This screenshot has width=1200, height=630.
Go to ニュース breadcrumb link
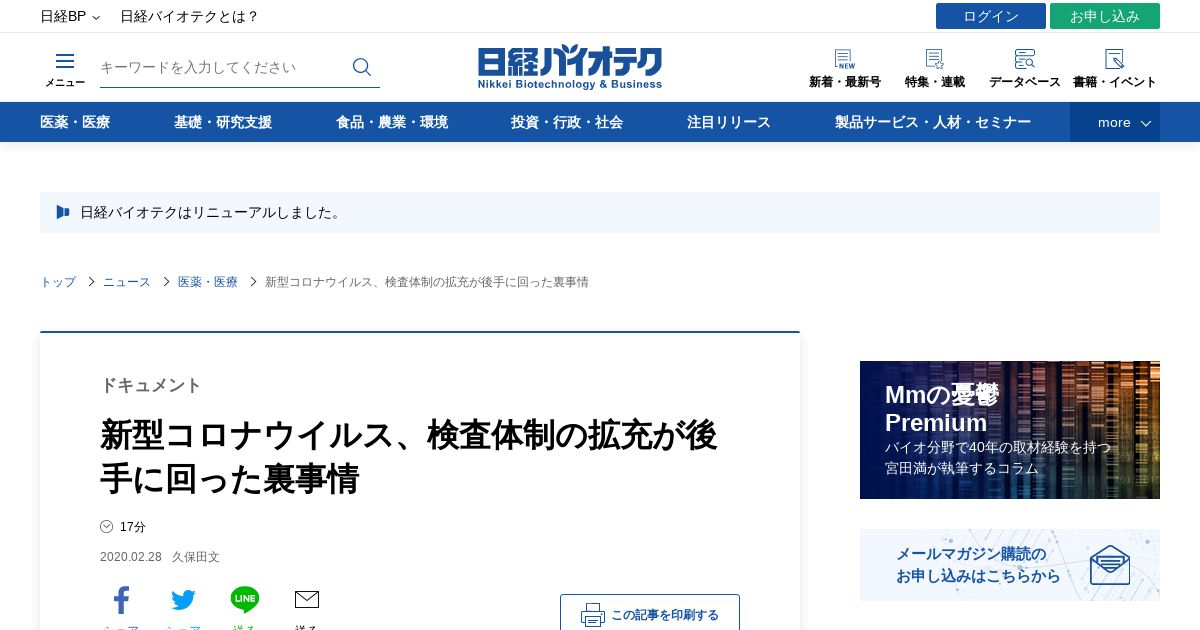click(x=127, y=282)
